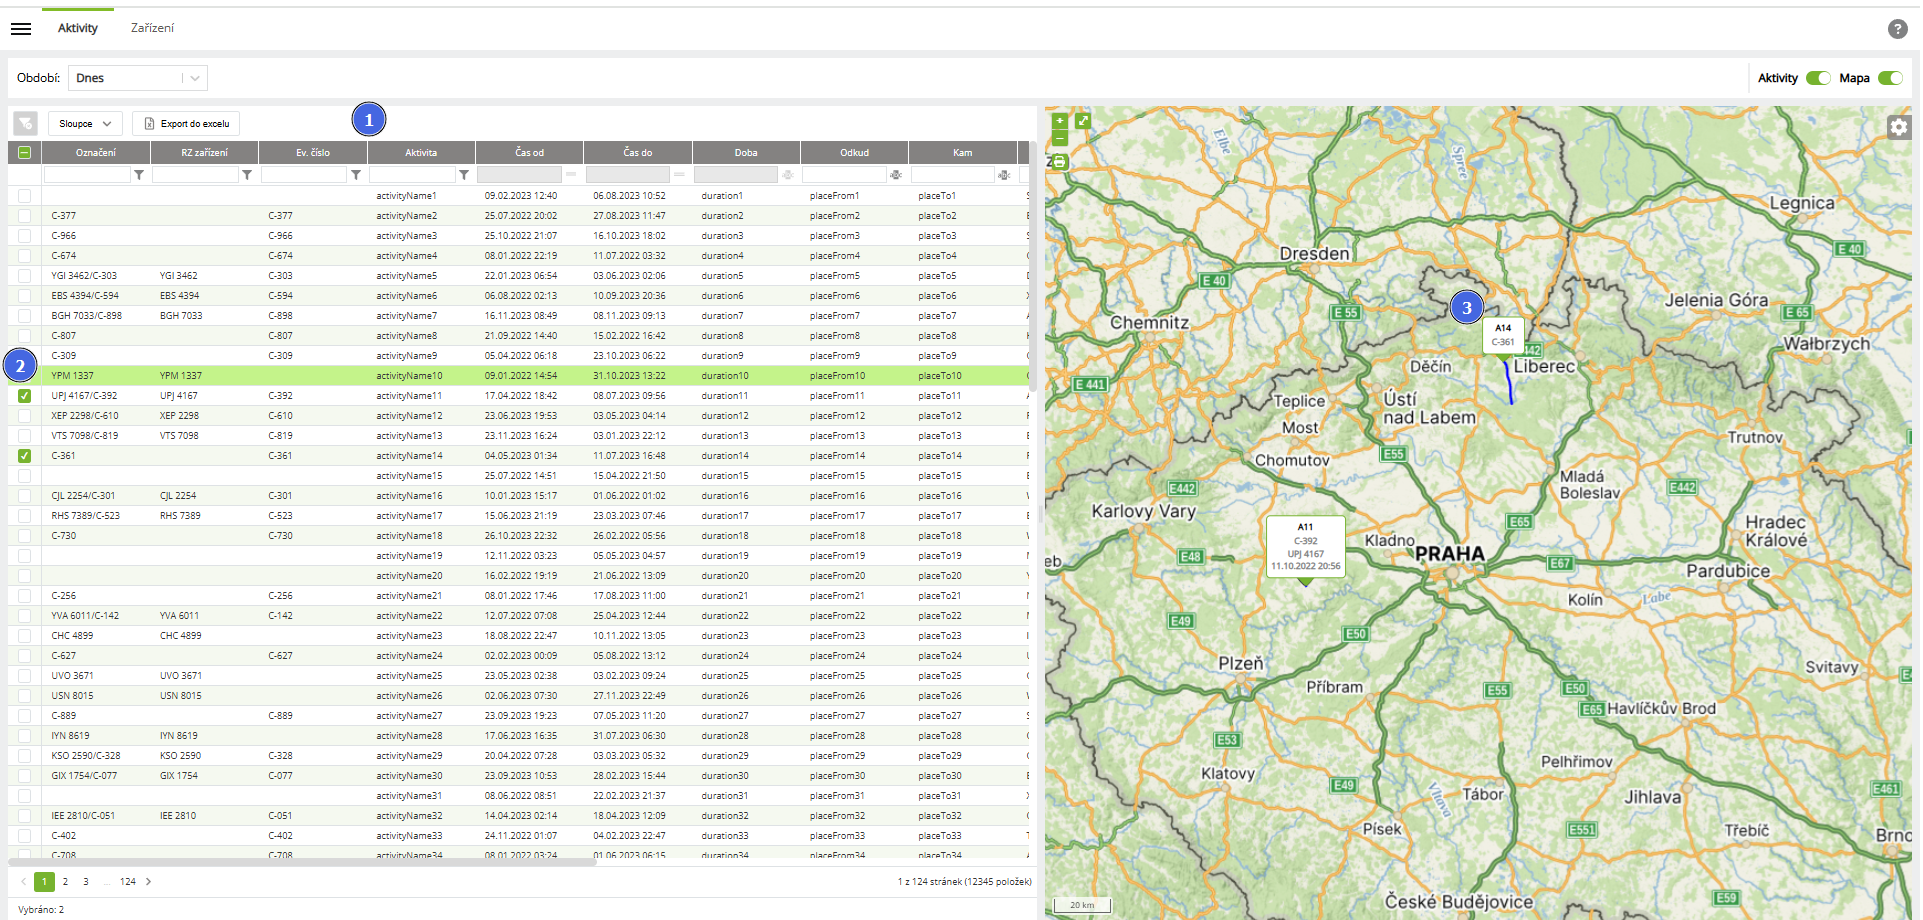Select the Aktivity tab
1923x920 pixels.
point(78,28)
